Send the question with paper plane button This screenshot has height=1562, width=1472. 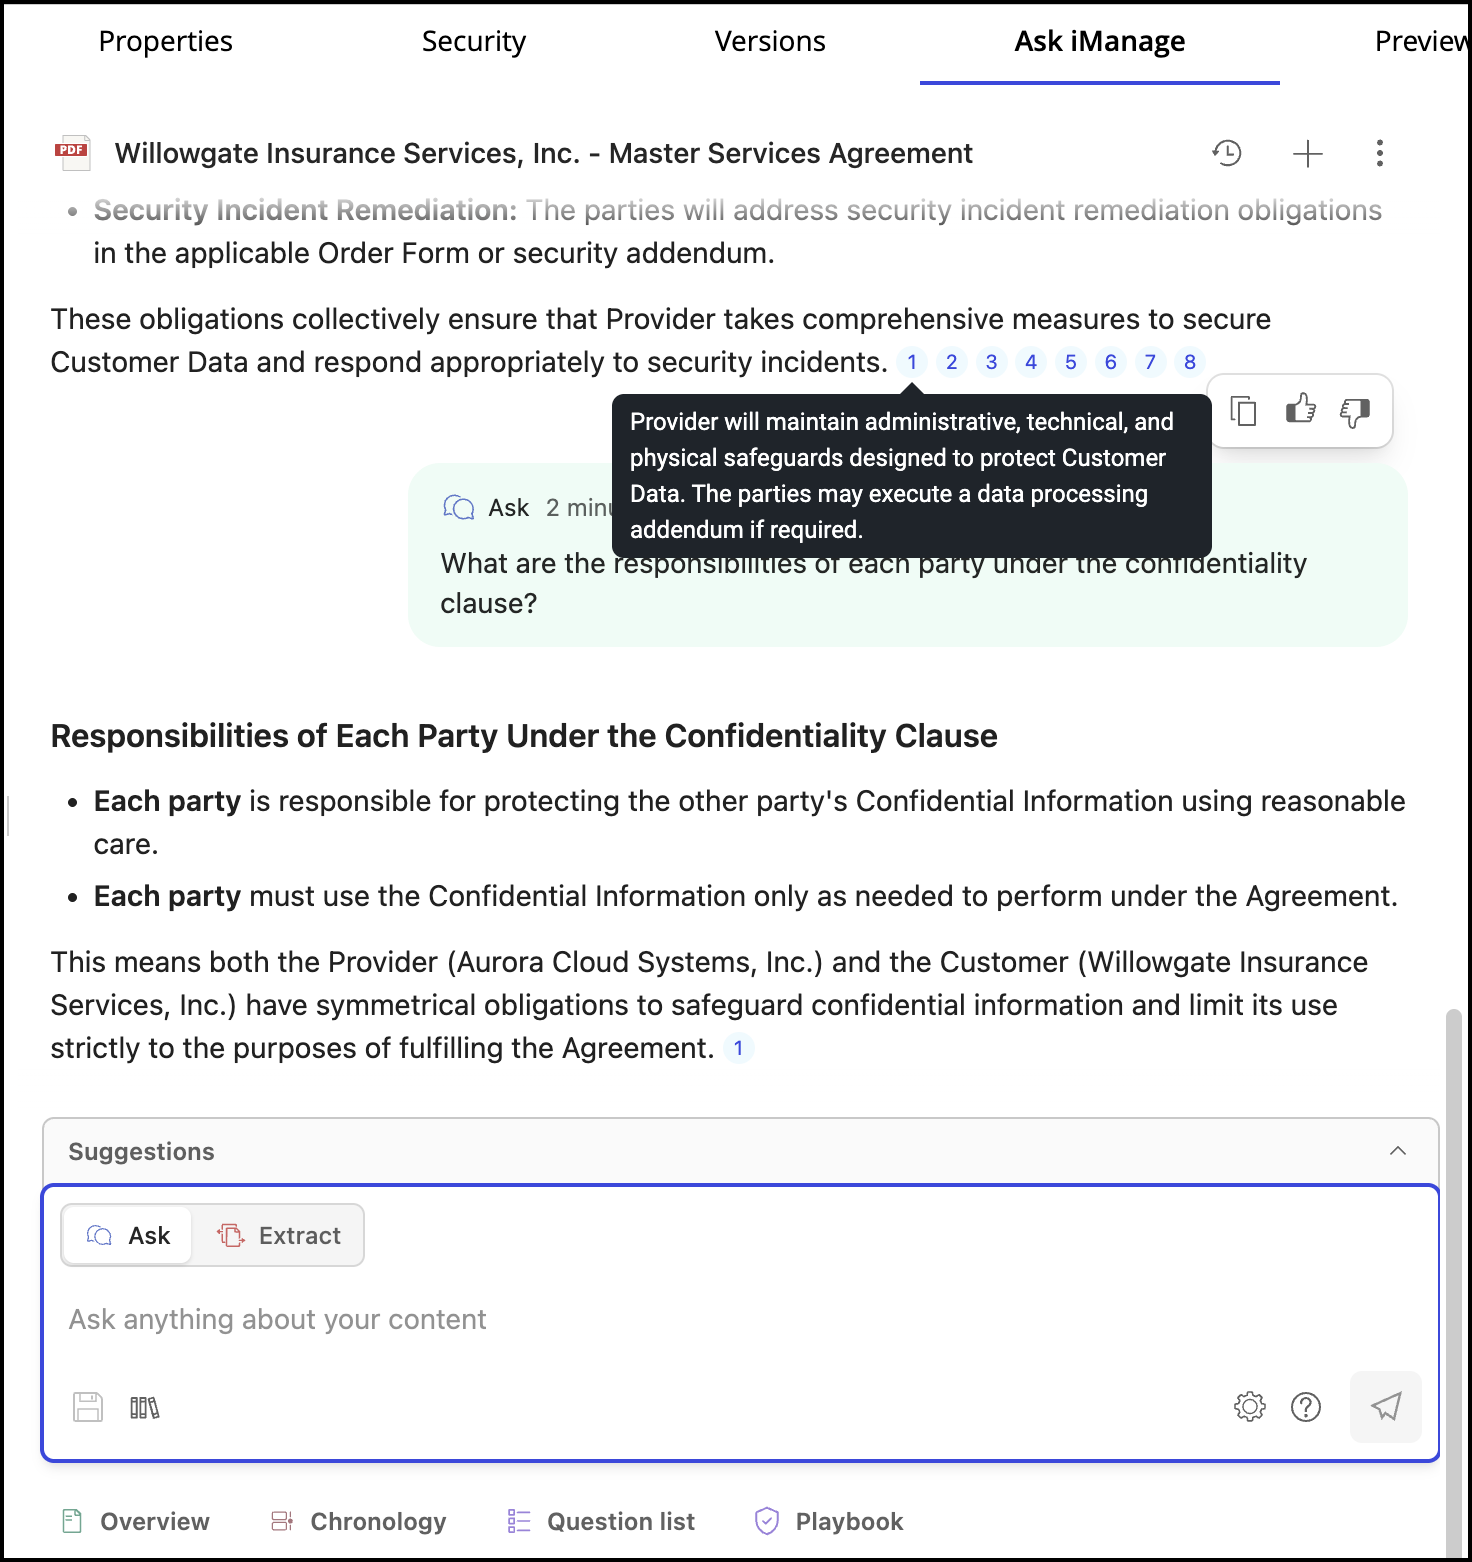[x=1386, y=1407]
